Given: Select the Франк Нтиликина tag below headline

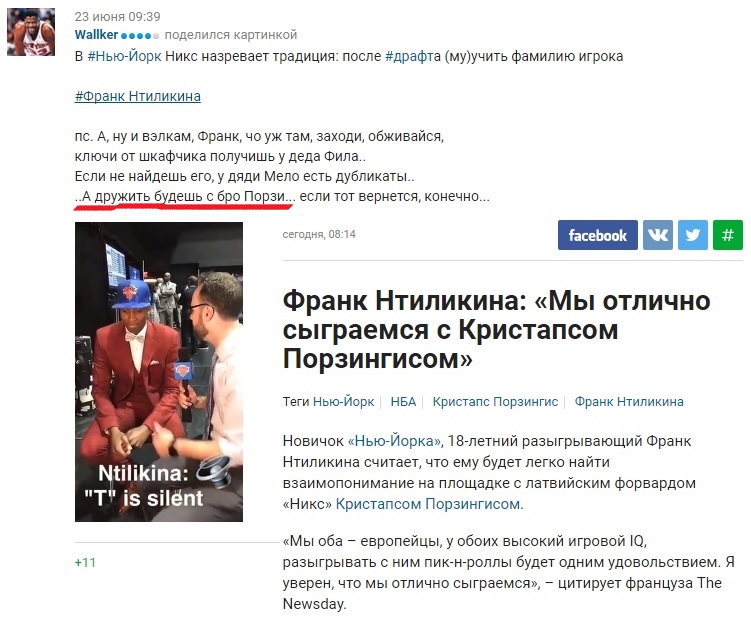Looking at the screenshot, I should 629,401.
